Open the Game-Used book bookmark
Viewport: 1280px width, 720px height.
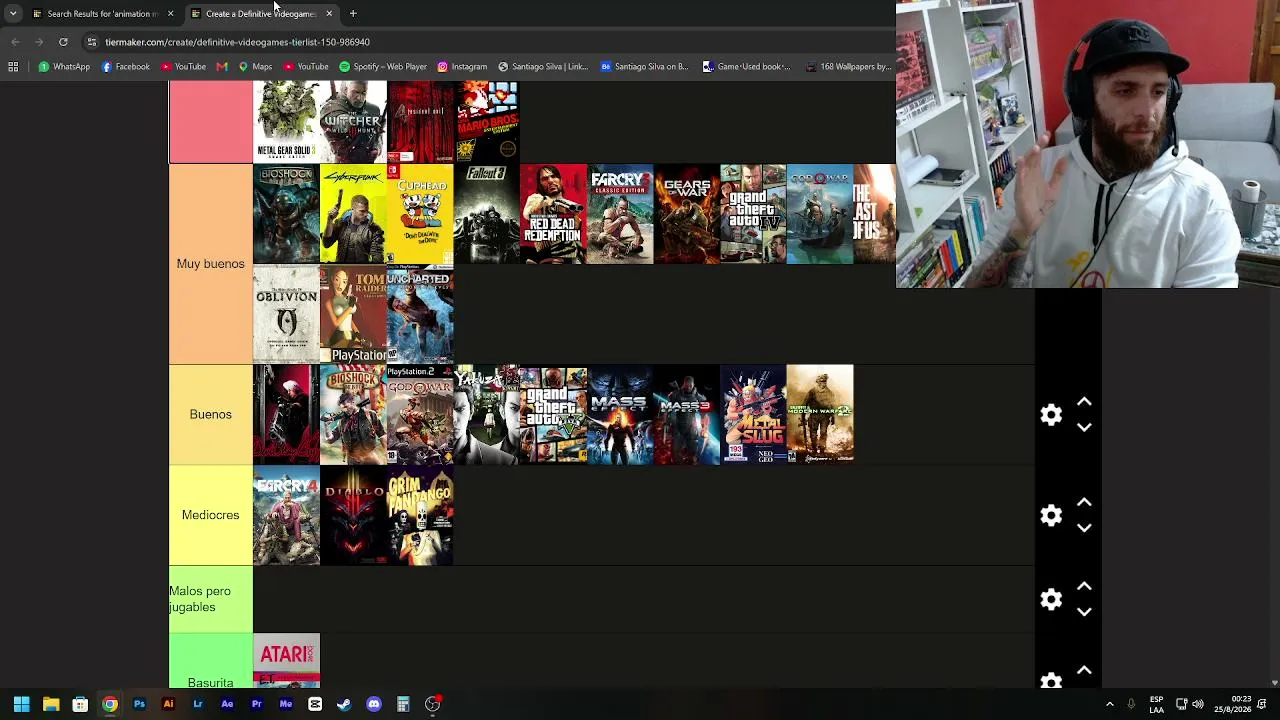tap(746, 67)
